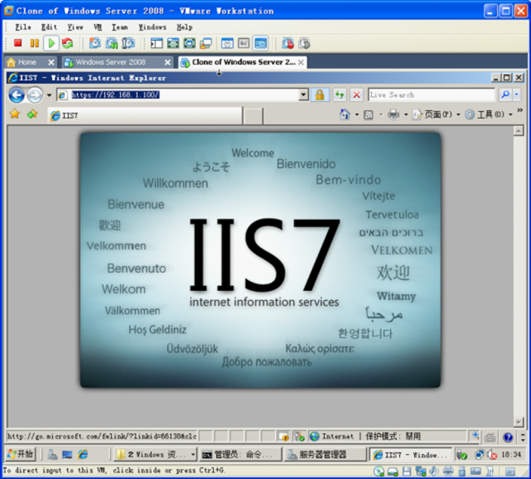Screen dimensions: 531x479
Task: Click the take snapshot toolbar icon
Action: pyautogui.click(x=95, y=43)
